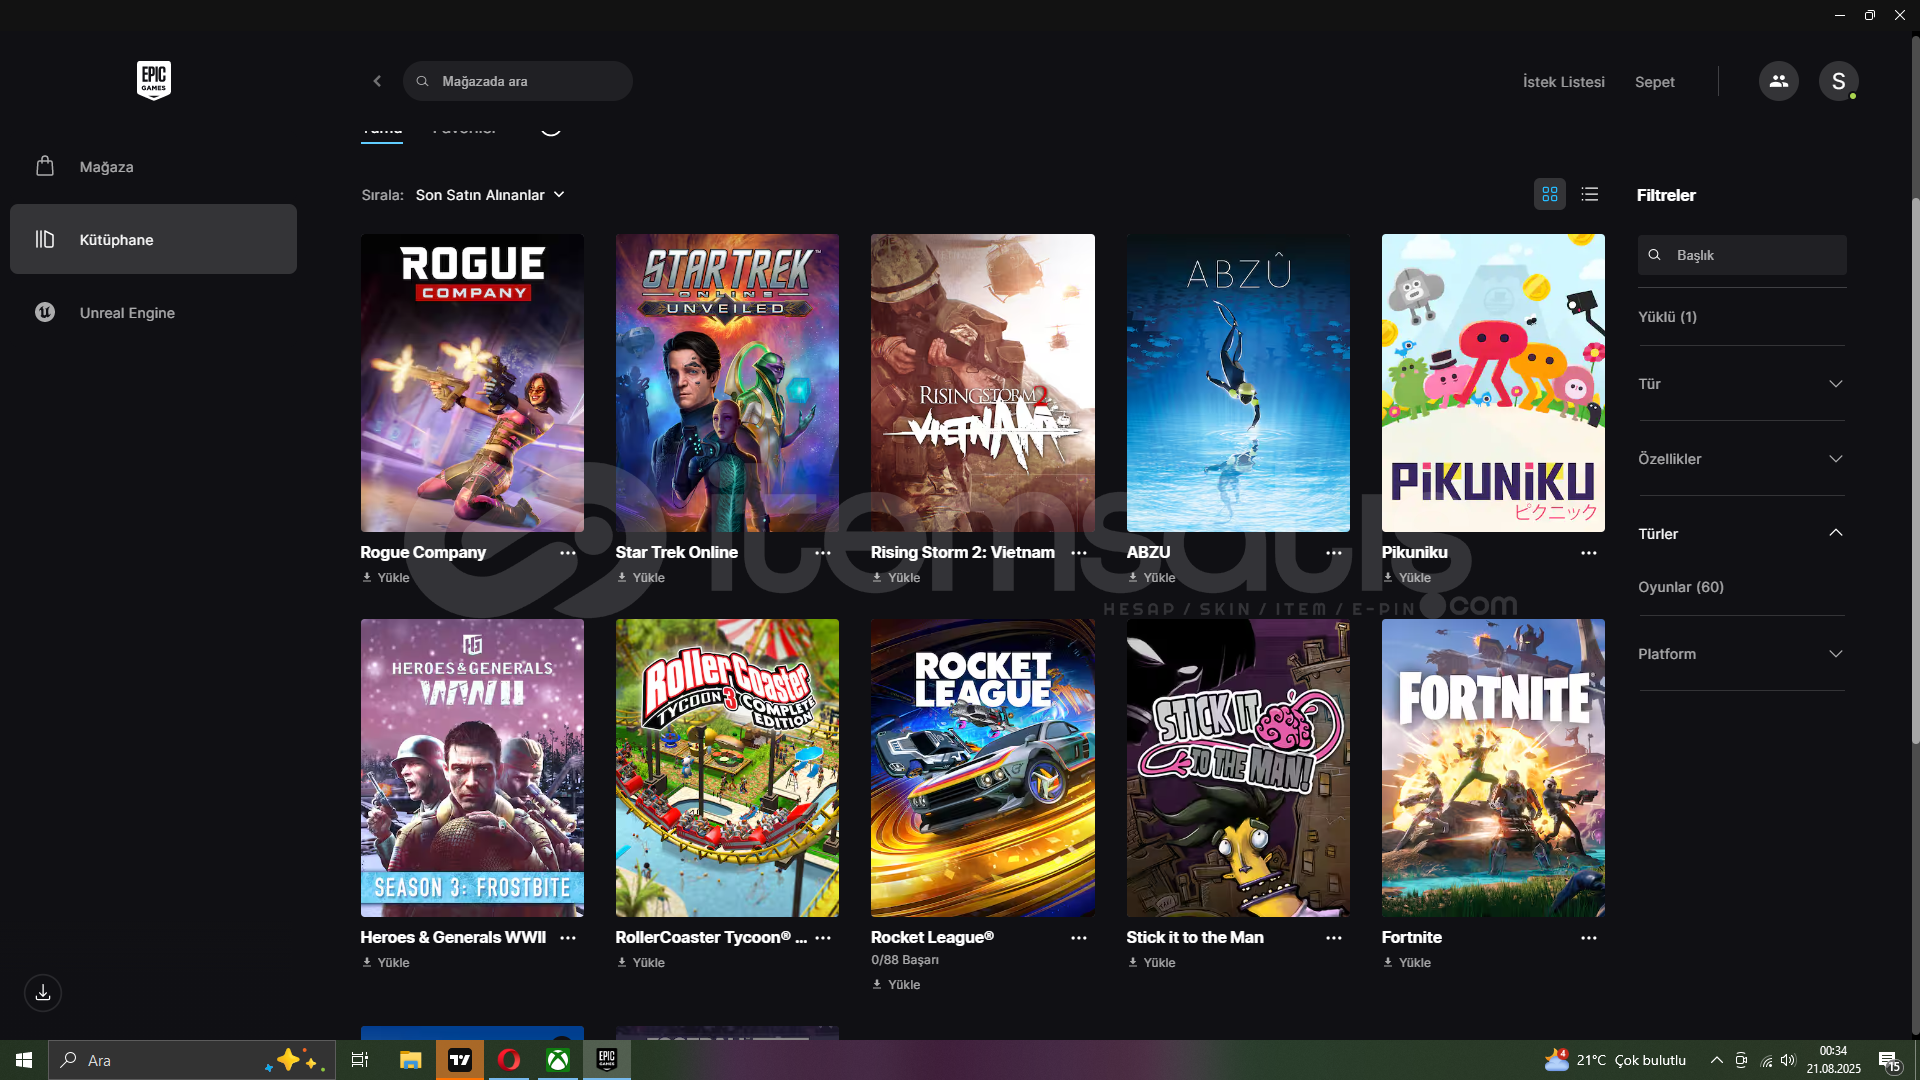Open Opera browser from the taskbar

click(x=509, y=1060)
